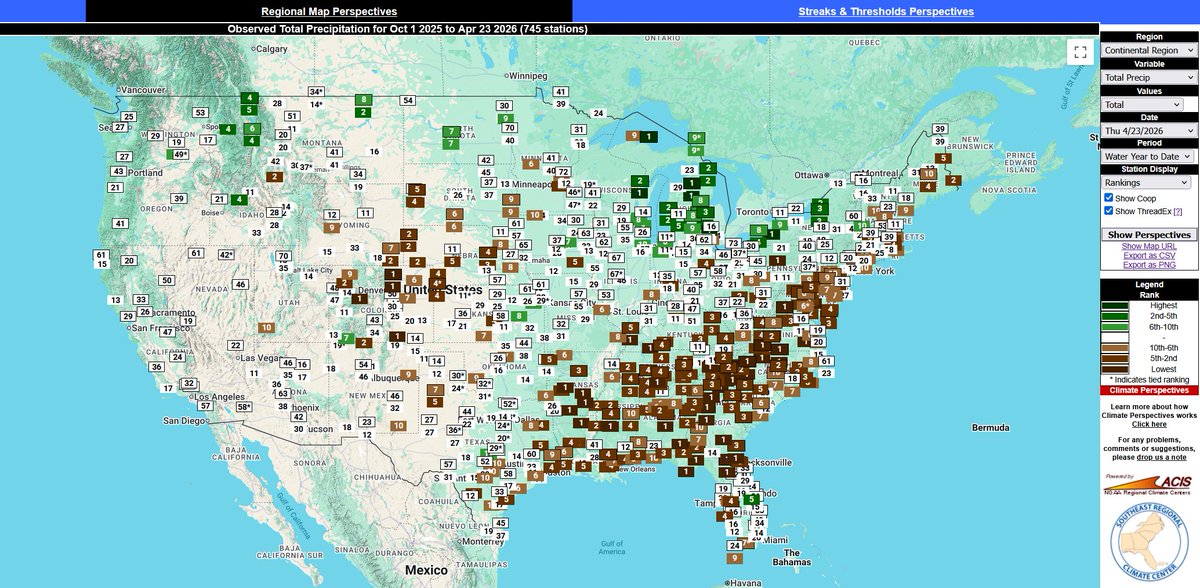Open the 42* station near Idaho-Nevada border
Screen dimensions: 1200x588
point(226,255)
